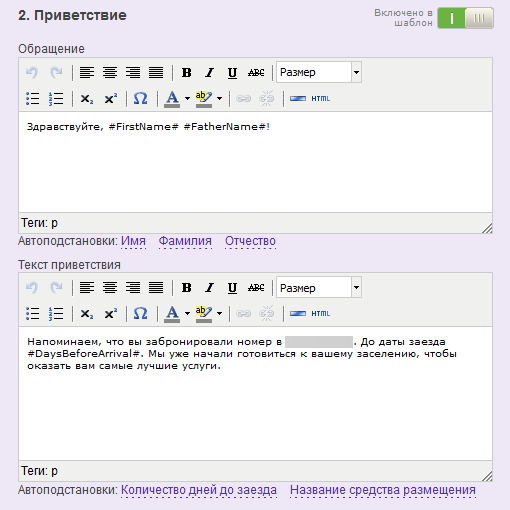Click into the Текст приветствия text area
The image size is (510, 510).
(256, 394)
